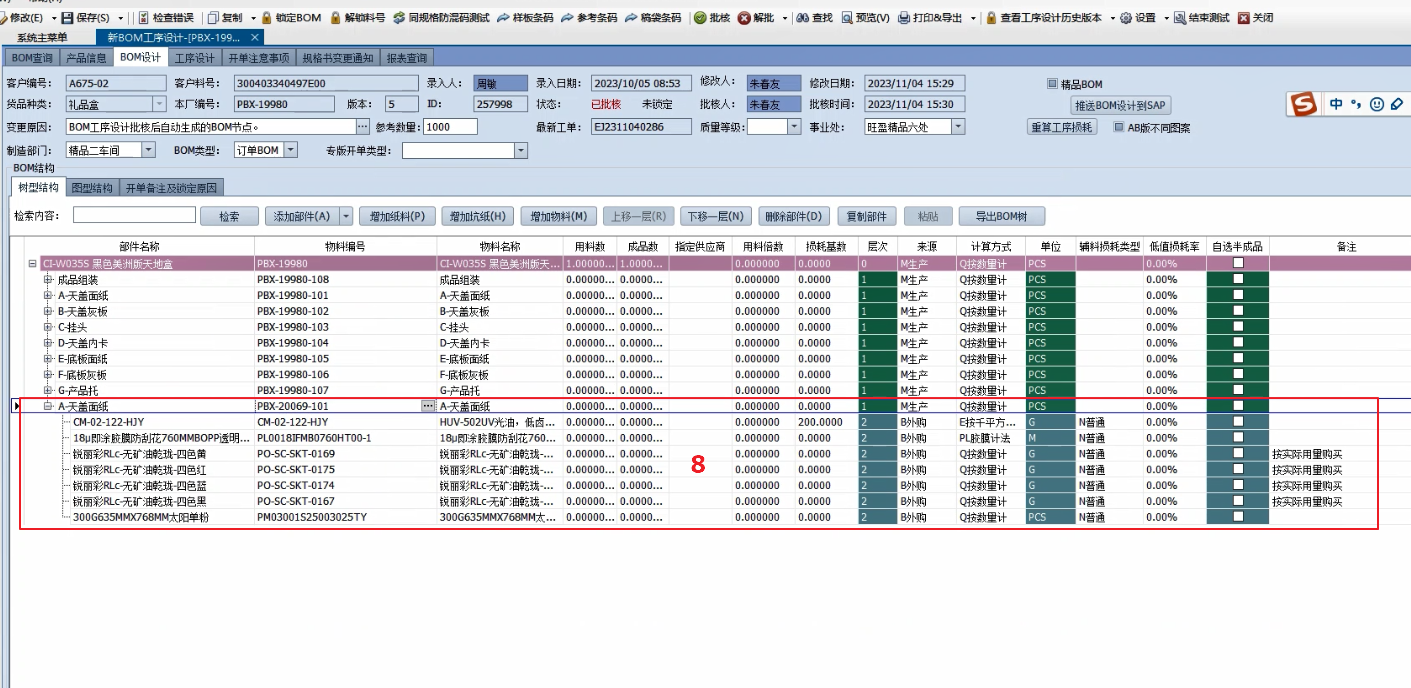This screenshot has width=1411, height=688.
Task: Toggle 自选半成品 checkbox in the G-产品托 row
Action: [x=1238, y=390]
